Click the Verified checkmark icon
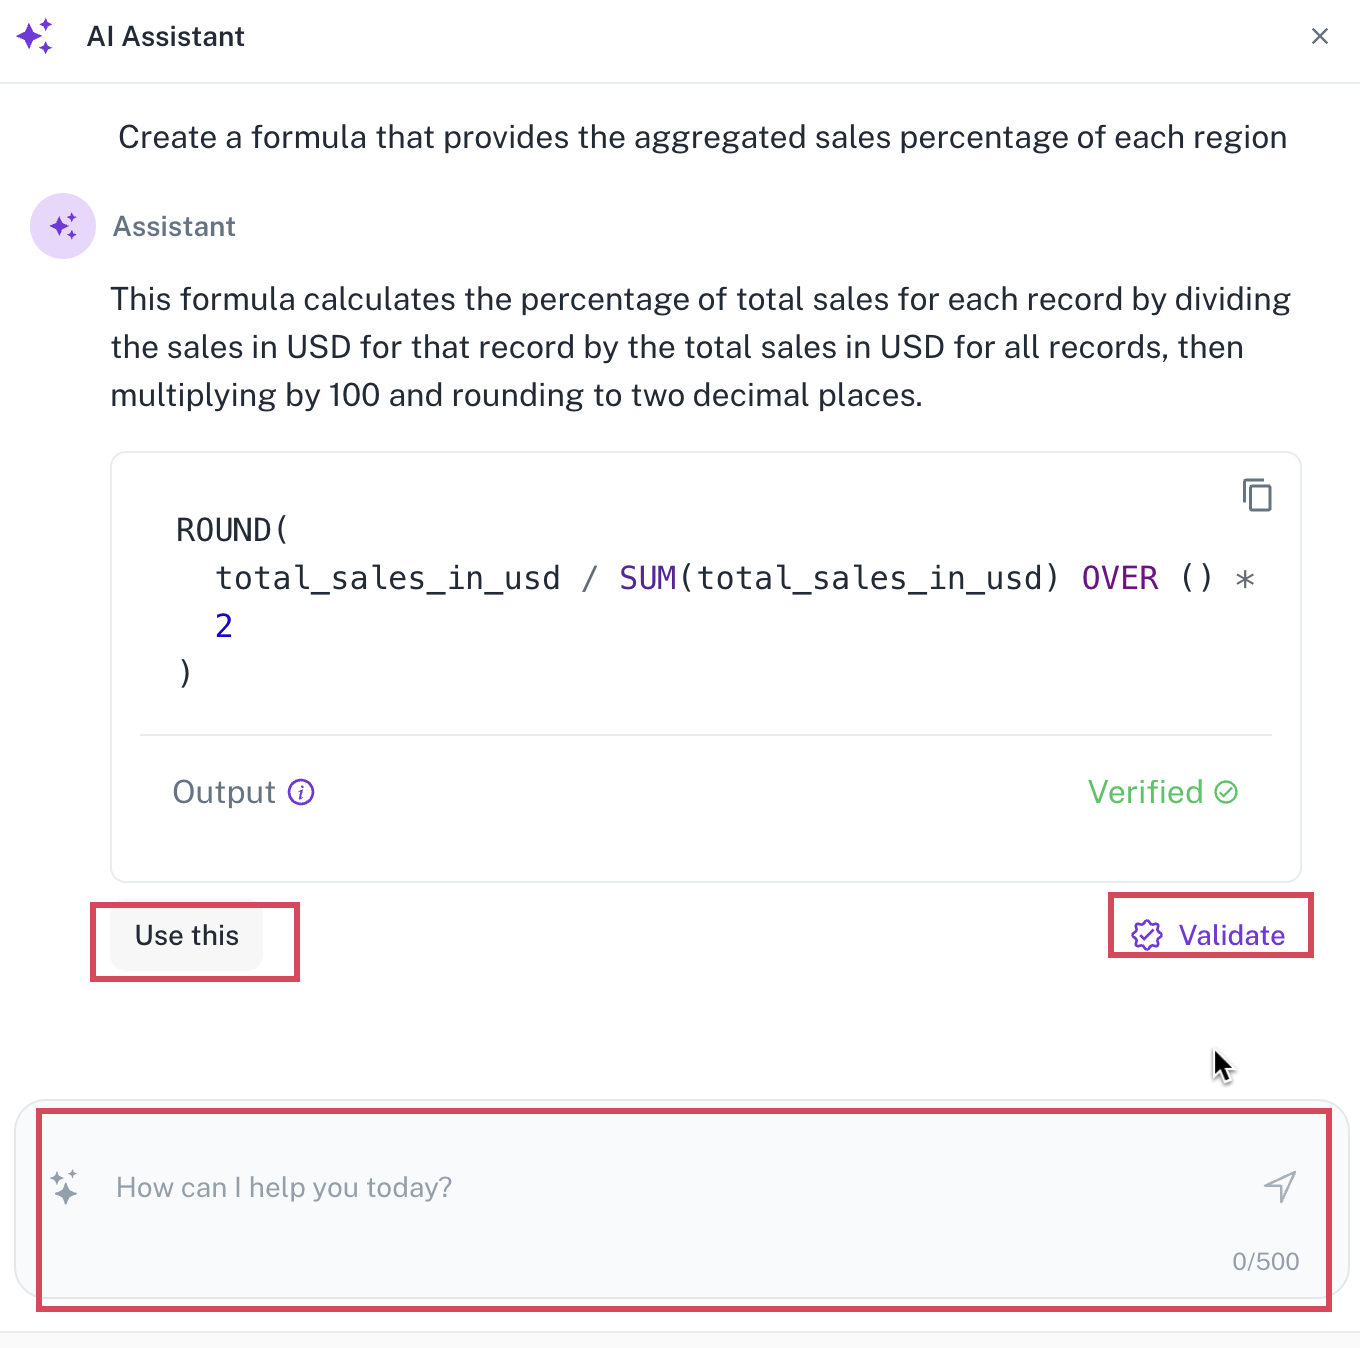Image resolution: width=1360 pixels, height=1348 pixels. pos(1226,792)
